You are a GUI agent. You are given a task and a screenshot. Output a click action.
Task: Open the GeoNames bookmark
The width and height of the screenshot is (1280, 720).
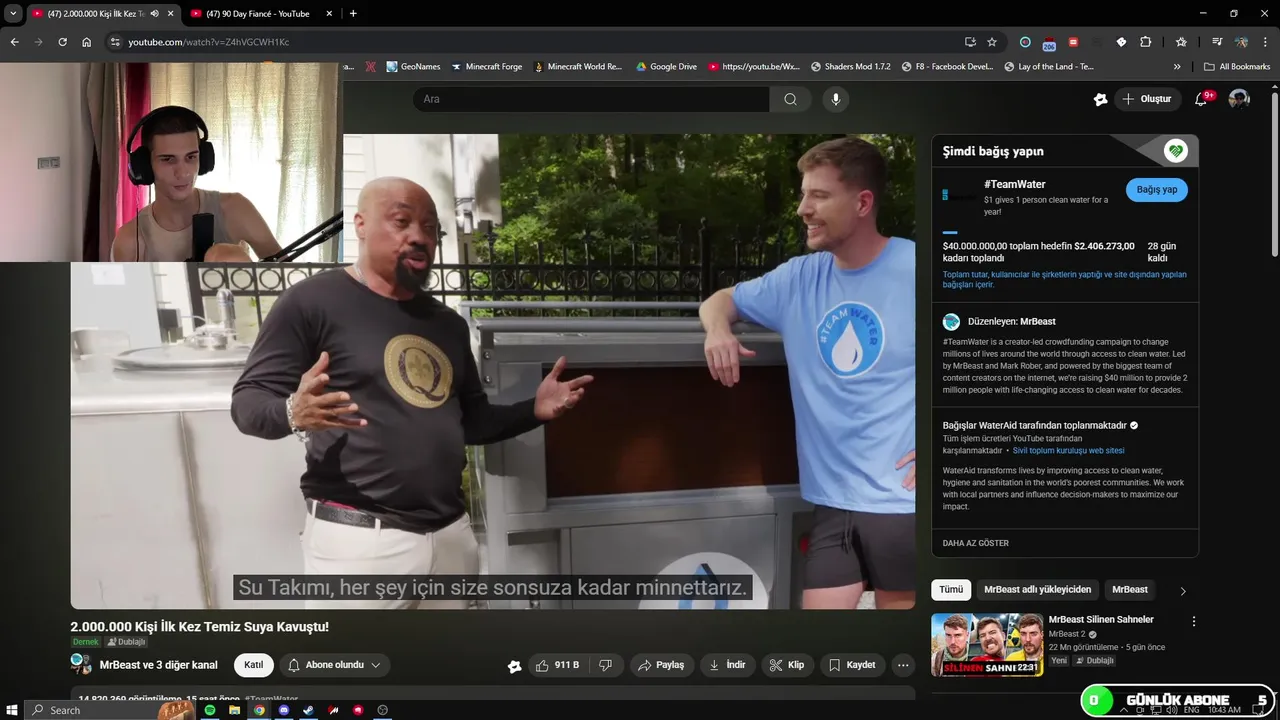pyautogui.click(x=413, y=67)
